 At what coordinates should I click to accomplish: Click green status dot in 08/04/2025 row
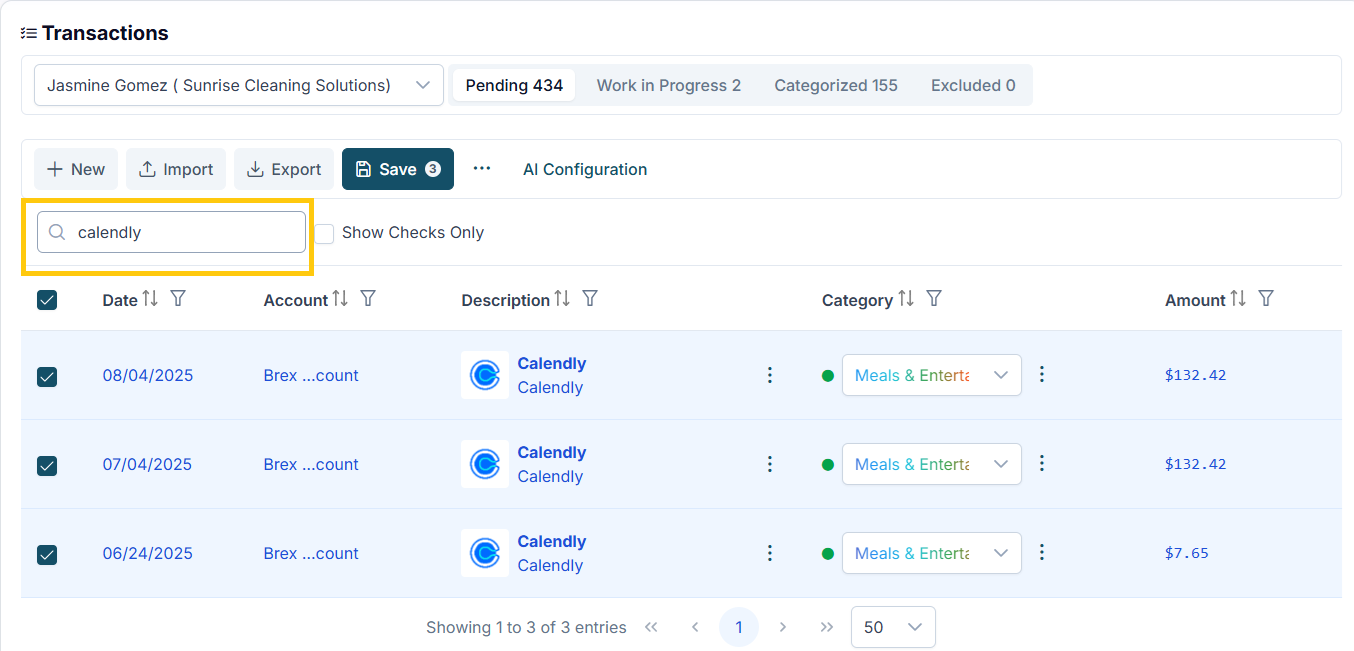(828, 376)
